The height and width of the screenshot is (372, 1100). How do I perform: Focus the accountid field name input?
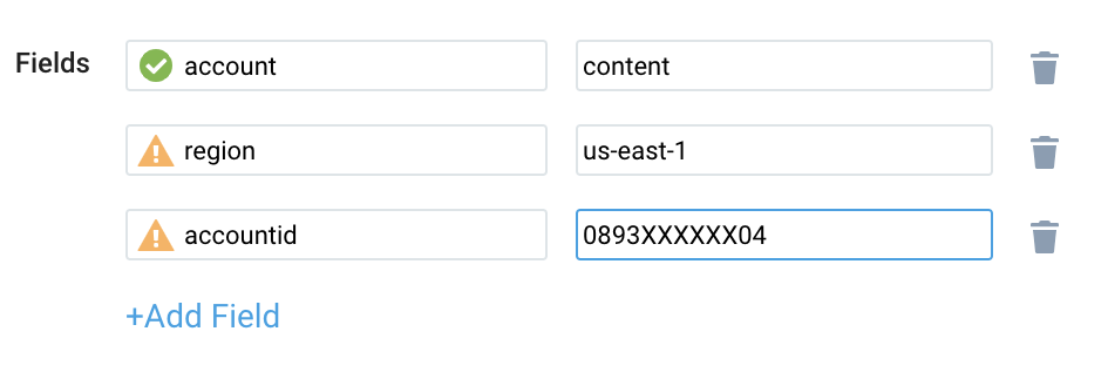click(336, 234)
